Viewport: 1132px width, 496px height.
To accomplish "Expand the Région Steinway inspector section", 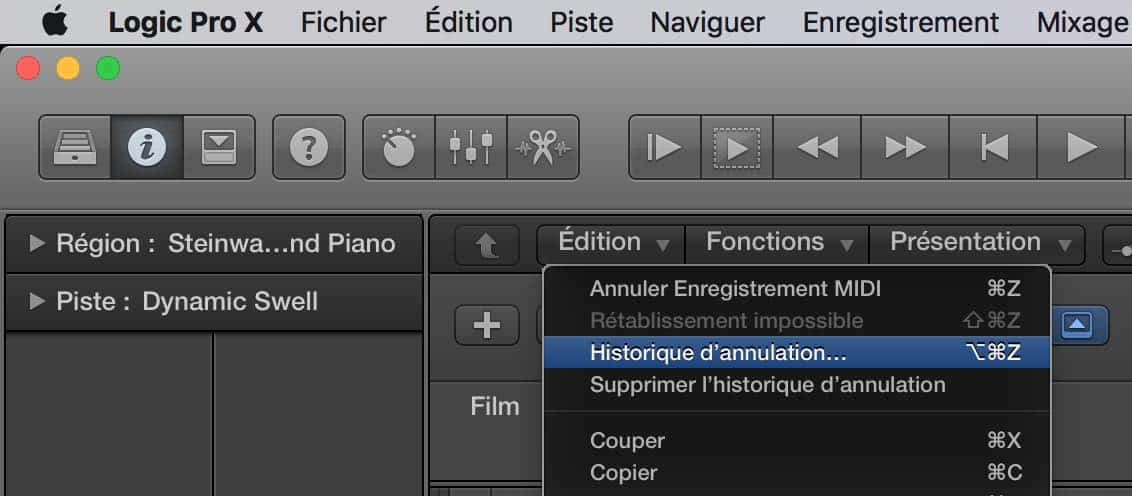I will (x=214, y=243).
